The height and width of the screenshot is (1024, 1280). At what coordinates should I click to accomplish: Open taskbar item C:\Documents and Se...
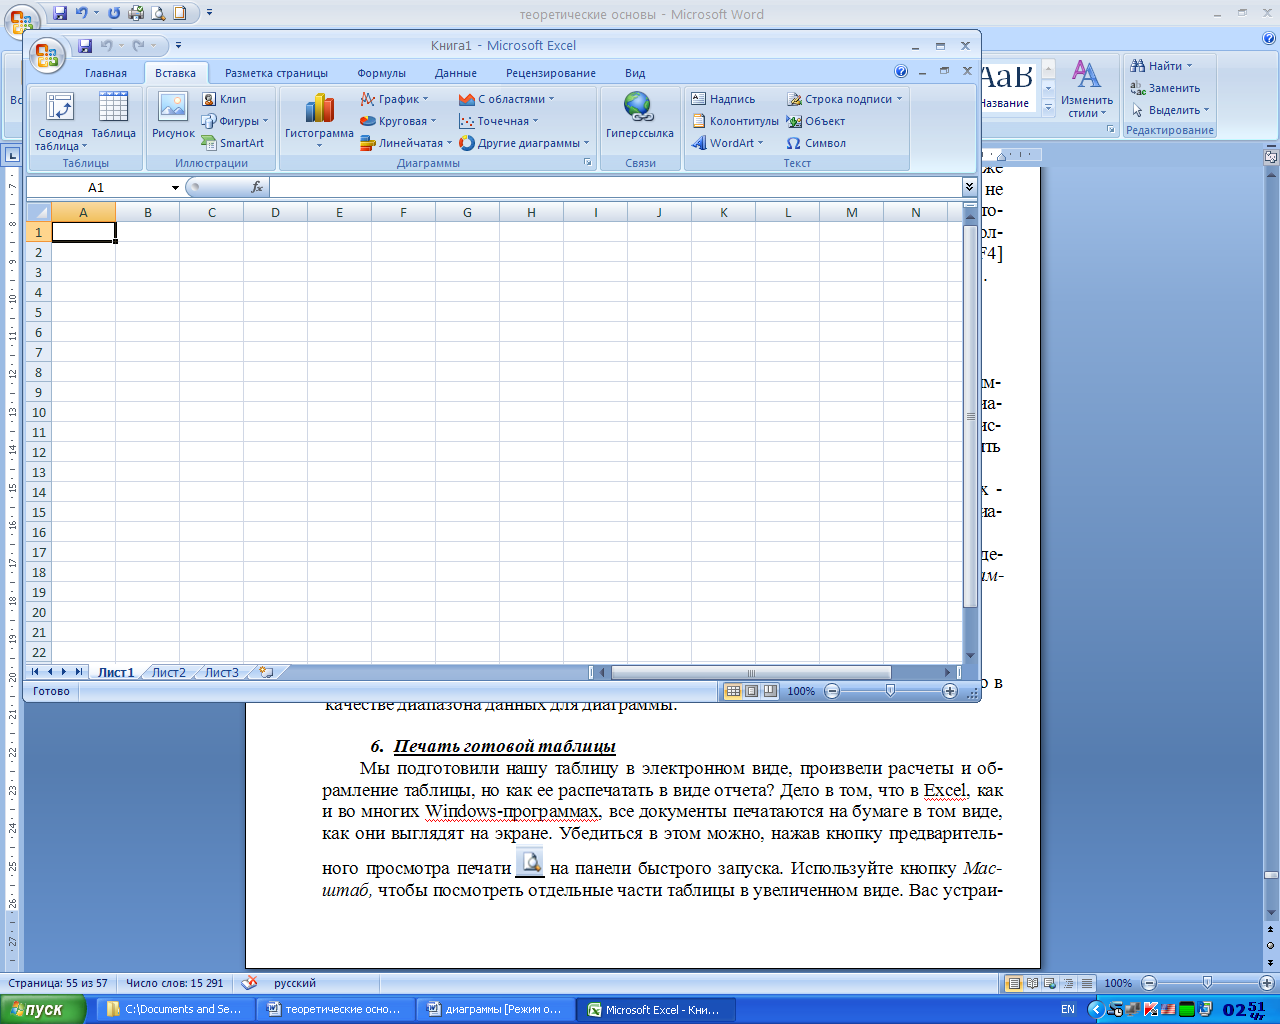point(174,1009)
